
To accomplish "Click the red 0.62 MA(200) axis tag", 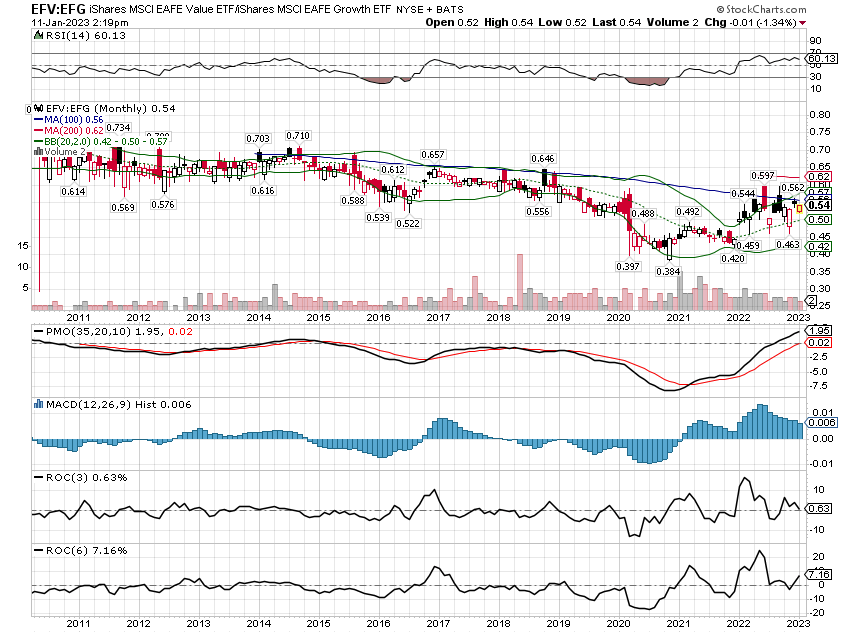I will coord(819,177).
